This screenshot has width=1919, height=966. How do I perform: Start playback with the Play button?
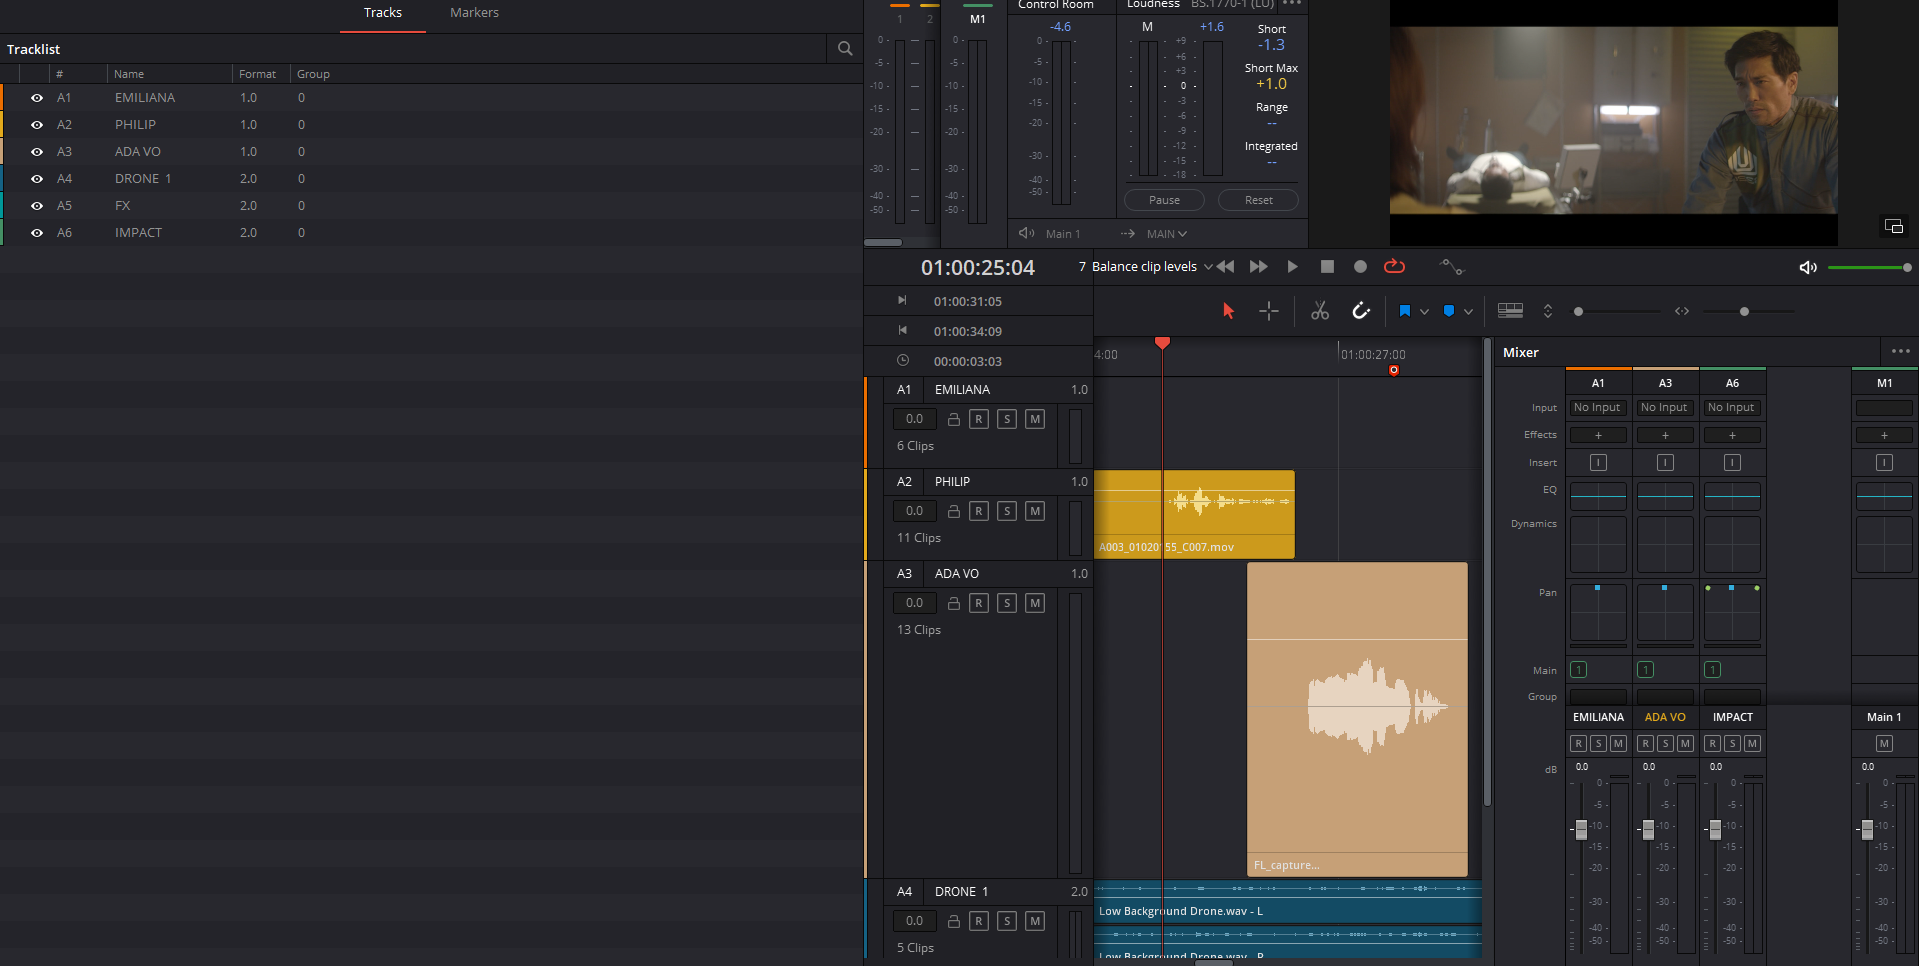[1292, 267]
